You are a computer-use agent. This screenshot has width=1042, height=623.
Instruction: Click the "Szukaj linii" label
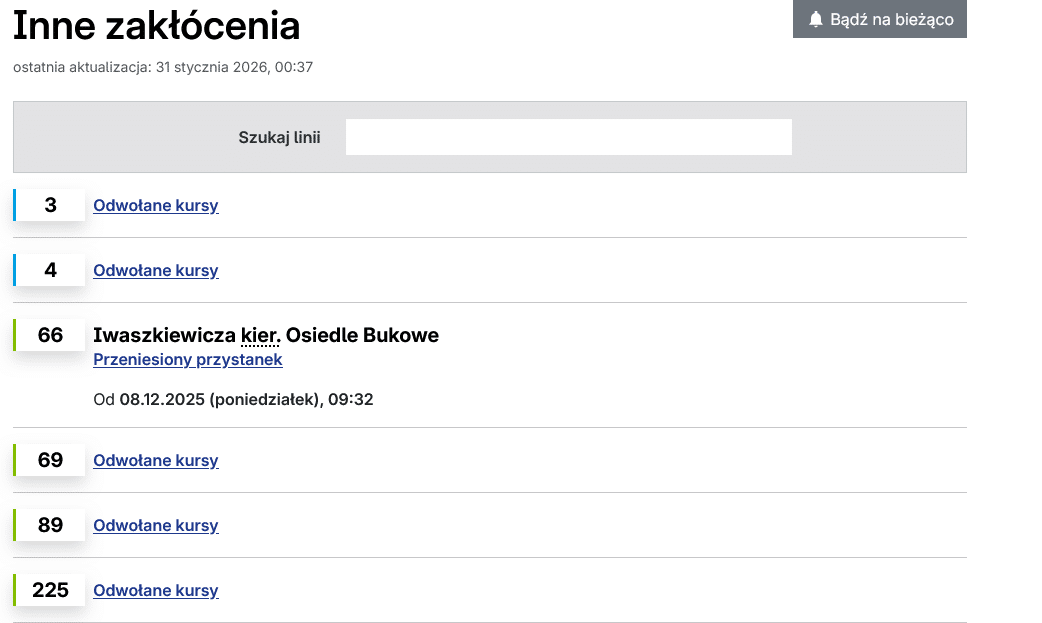(x=279, y=137)
